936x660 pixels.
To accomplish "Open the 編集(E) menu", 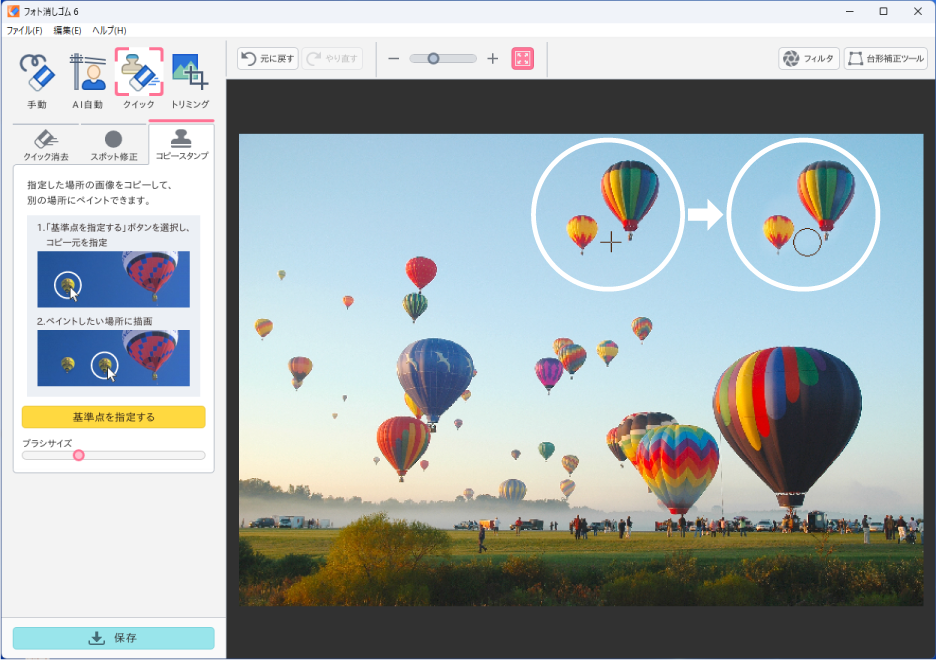I will point(67,30).
